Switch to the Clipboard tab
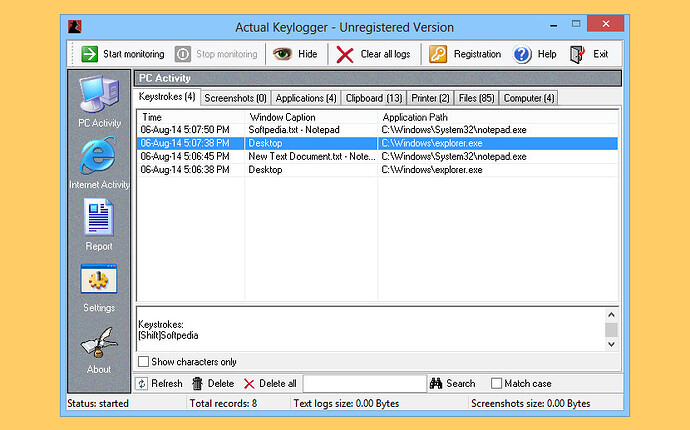This screenshot has width=690, height=430. click(374, 98)
